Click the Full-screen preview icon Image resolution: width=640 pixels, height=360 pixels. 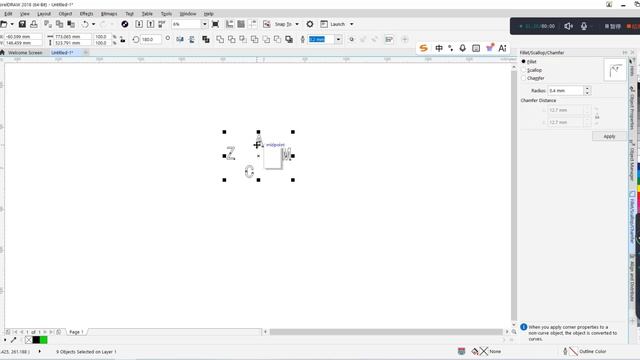tap(216, 24)
